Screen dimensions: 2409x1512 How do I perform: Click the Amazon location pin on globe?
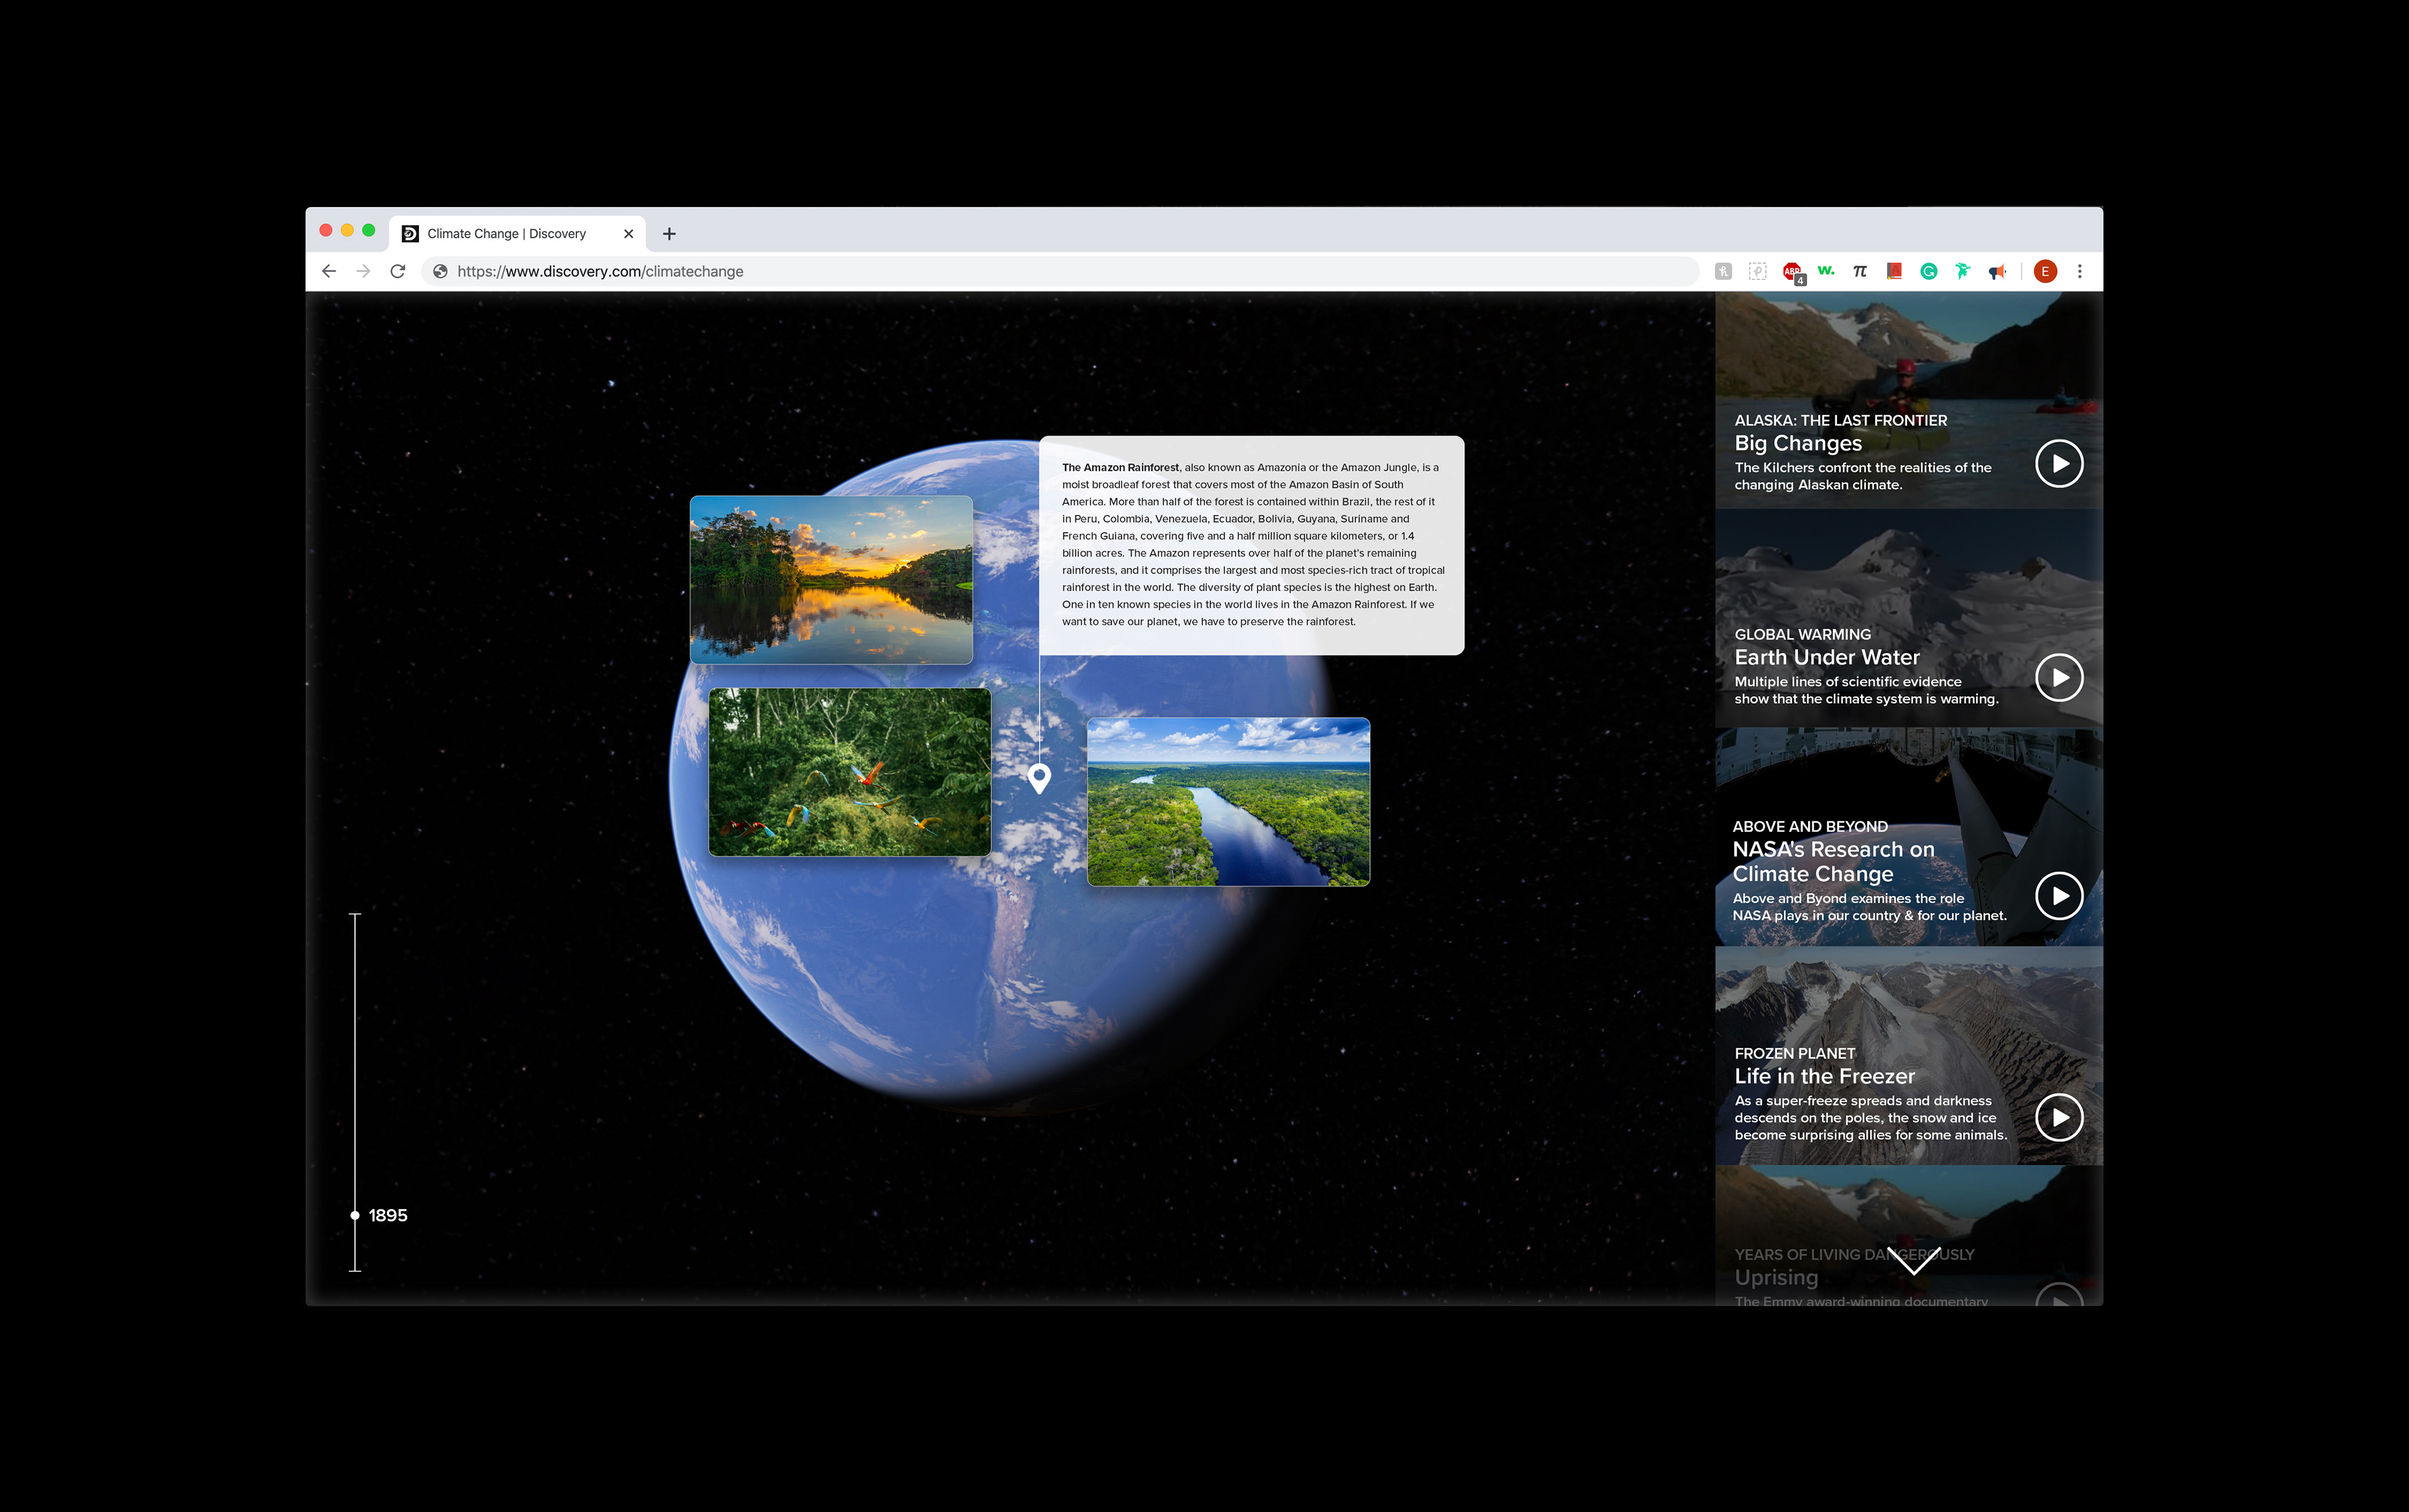tap(1039, 778)
